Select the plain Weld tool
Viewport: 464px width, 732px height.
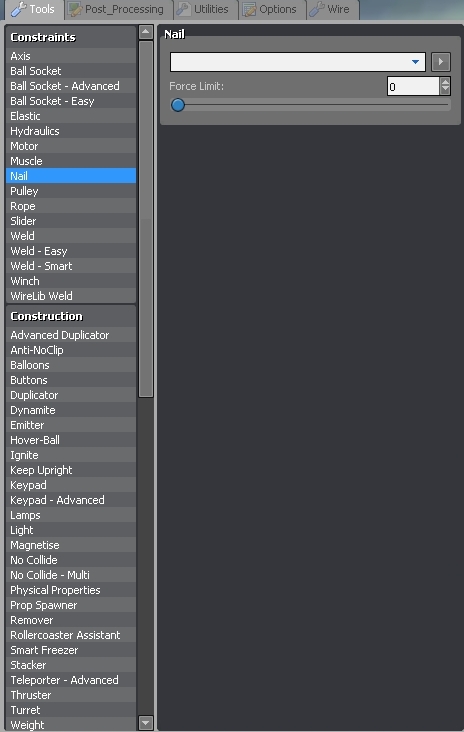point(71,236)
